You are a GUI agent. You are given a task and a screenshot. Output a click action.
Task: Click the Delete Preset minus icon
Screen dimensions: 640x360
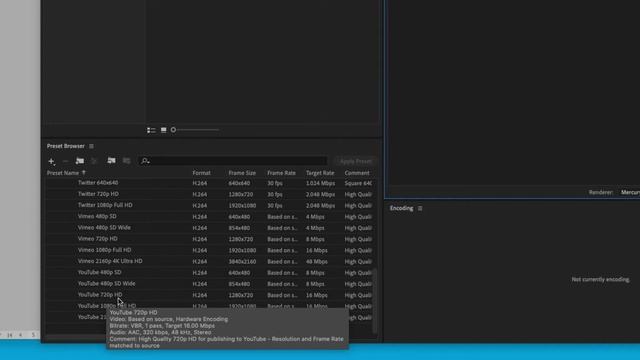pyautogui.click(x=65, y=161)
